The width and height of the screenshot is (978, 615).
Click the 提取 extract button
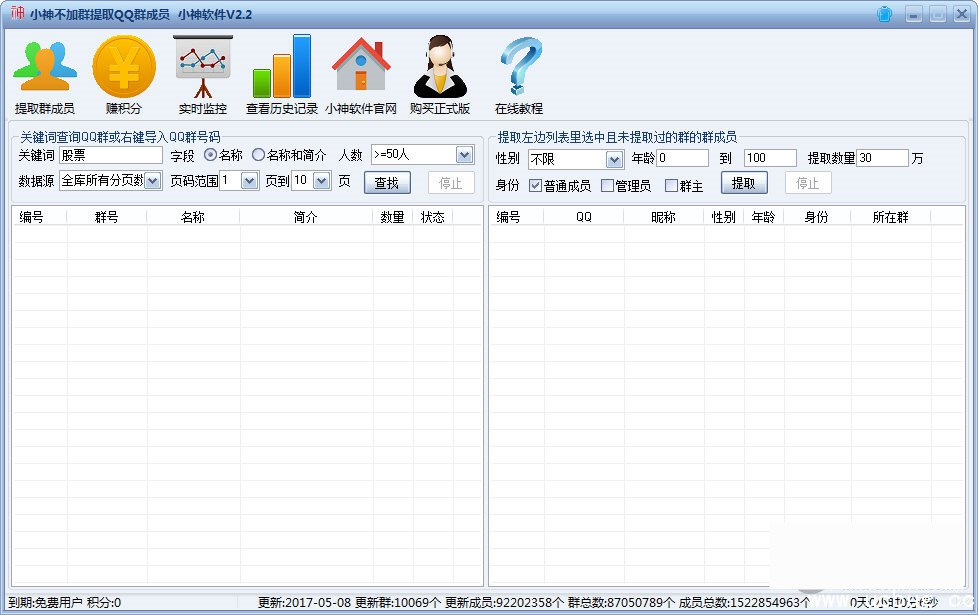(743, 183)
